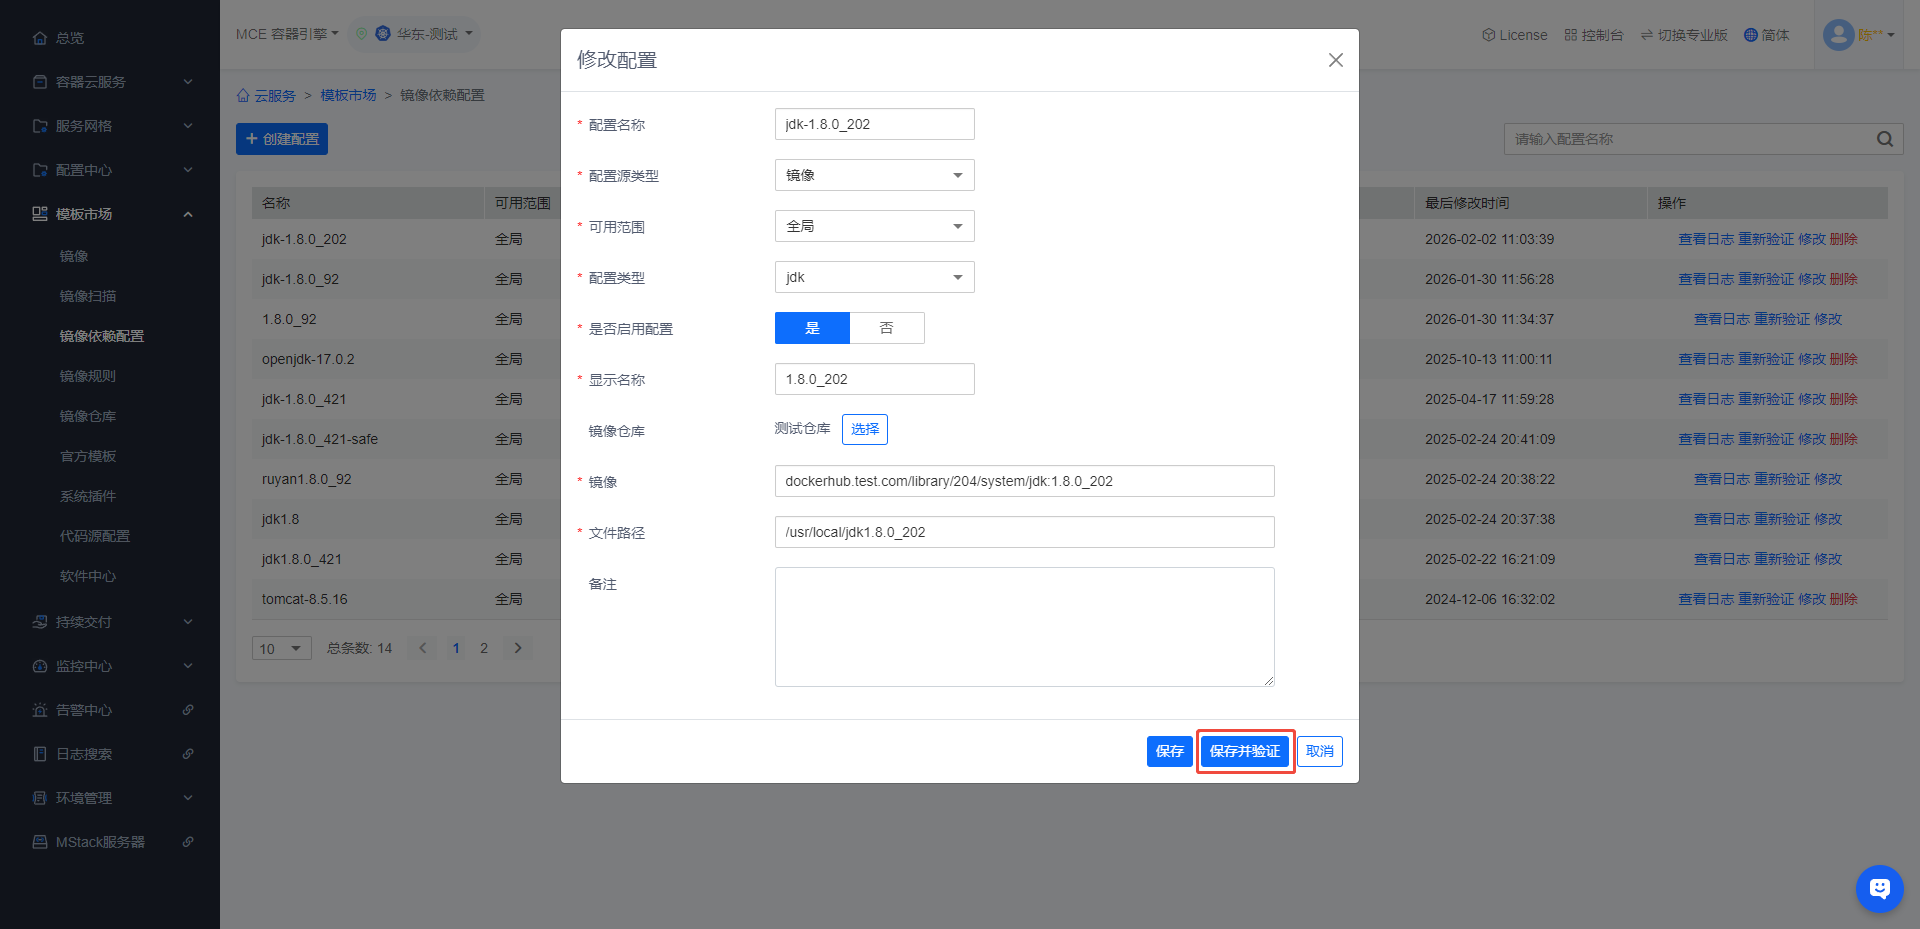Open 镜像扫描 in the sidebar menu

[88, 296]
